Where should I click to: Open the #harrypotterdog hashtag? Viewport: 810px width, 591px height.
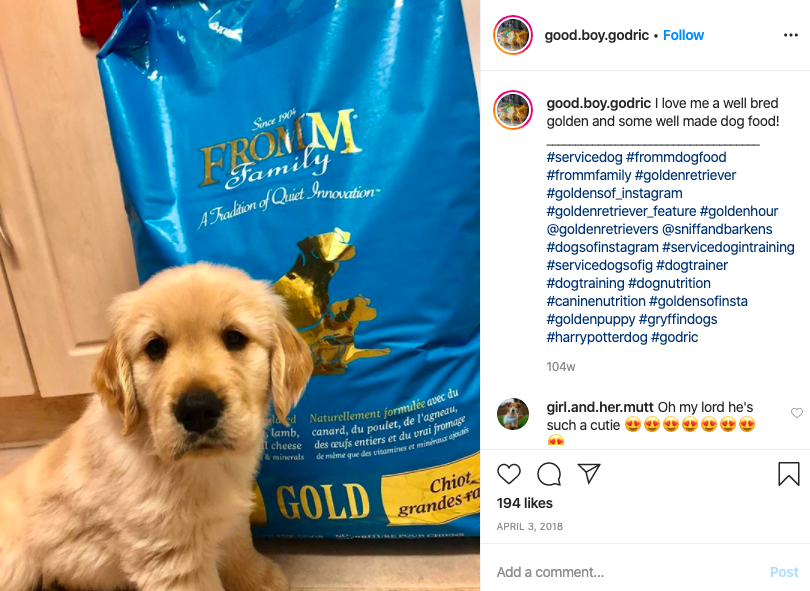click(x=597, y=337)
